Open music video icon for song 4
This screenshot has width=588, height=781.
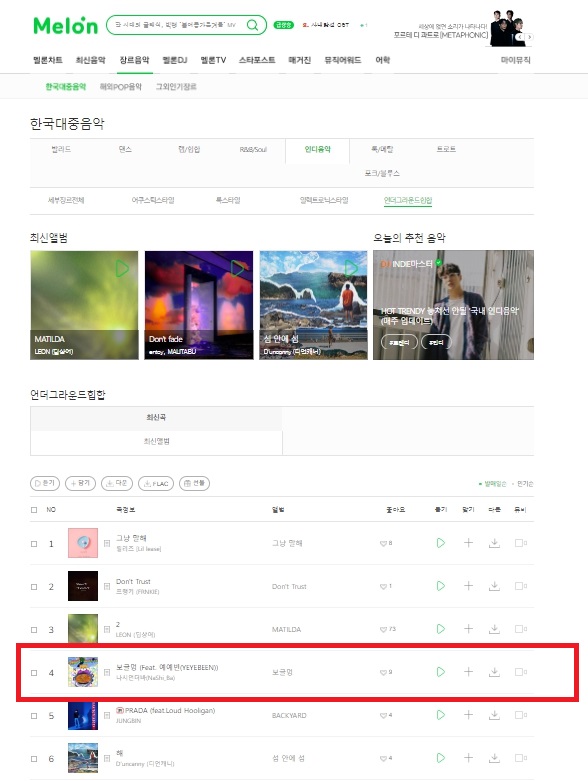[520, 672]
